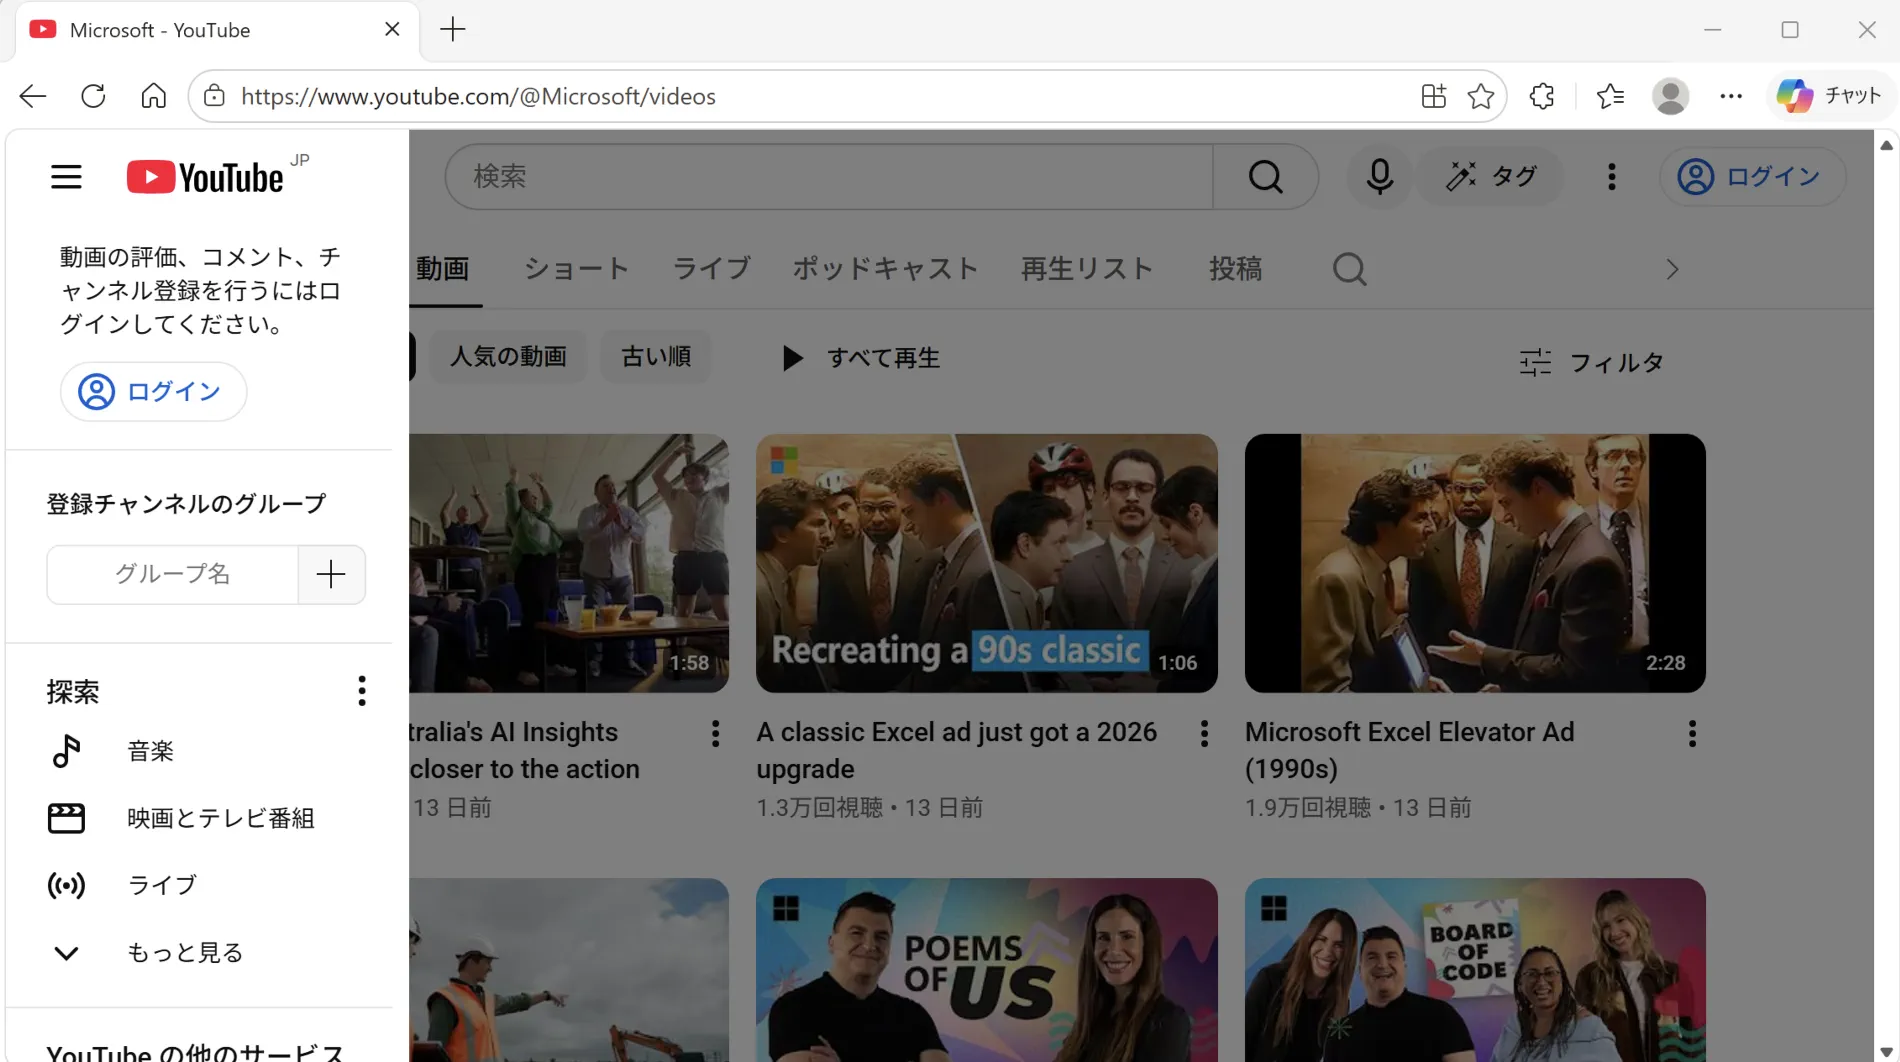Focus the グループ名 input field
The height and width of the screenshot is (1062, 1900).
pyautogui.click(x=172, y=574)
